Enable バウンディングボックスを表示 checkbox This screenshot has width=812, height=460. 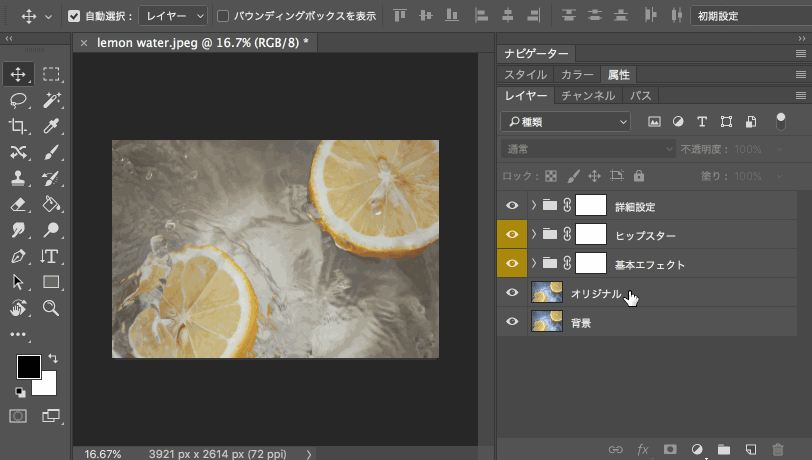tap(223, 16)
